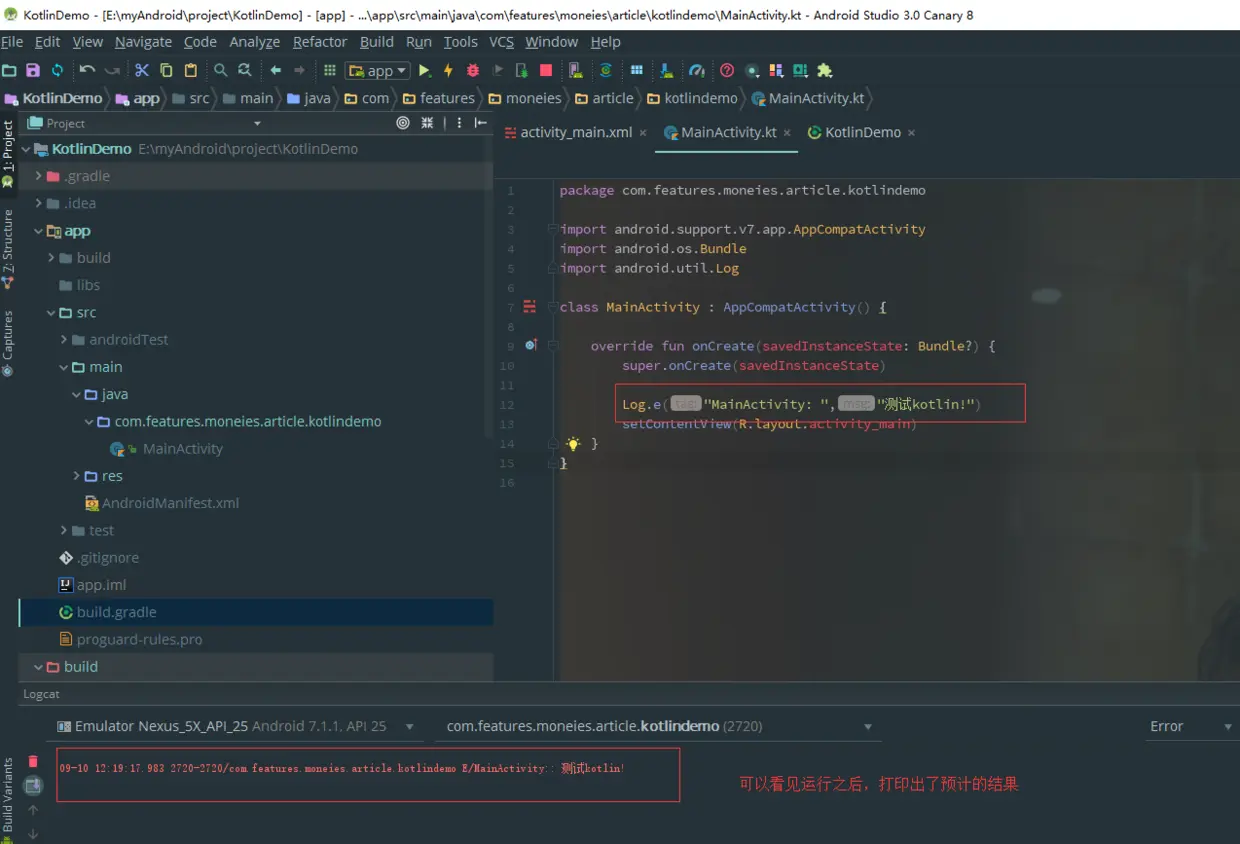Hide the Project panel with arrow icon
The image size is (1240, 844).
[x=481, y=123]
